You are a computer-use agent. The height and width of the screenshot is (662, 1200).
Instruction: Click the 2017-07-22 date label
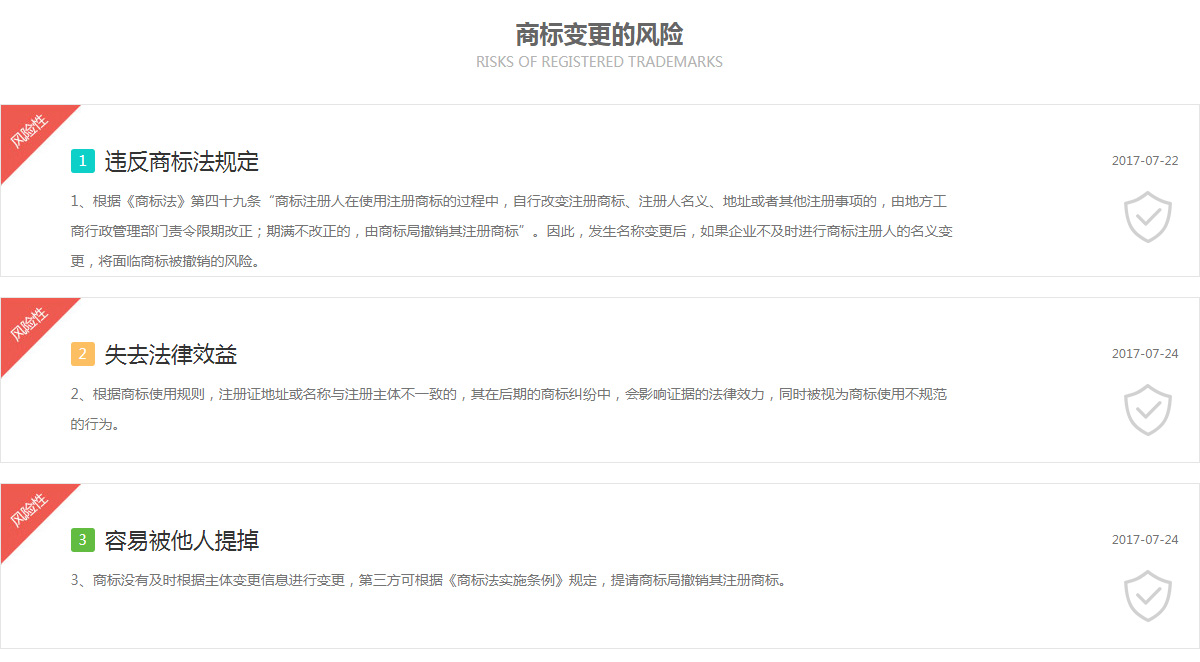tap(1145, 161)
